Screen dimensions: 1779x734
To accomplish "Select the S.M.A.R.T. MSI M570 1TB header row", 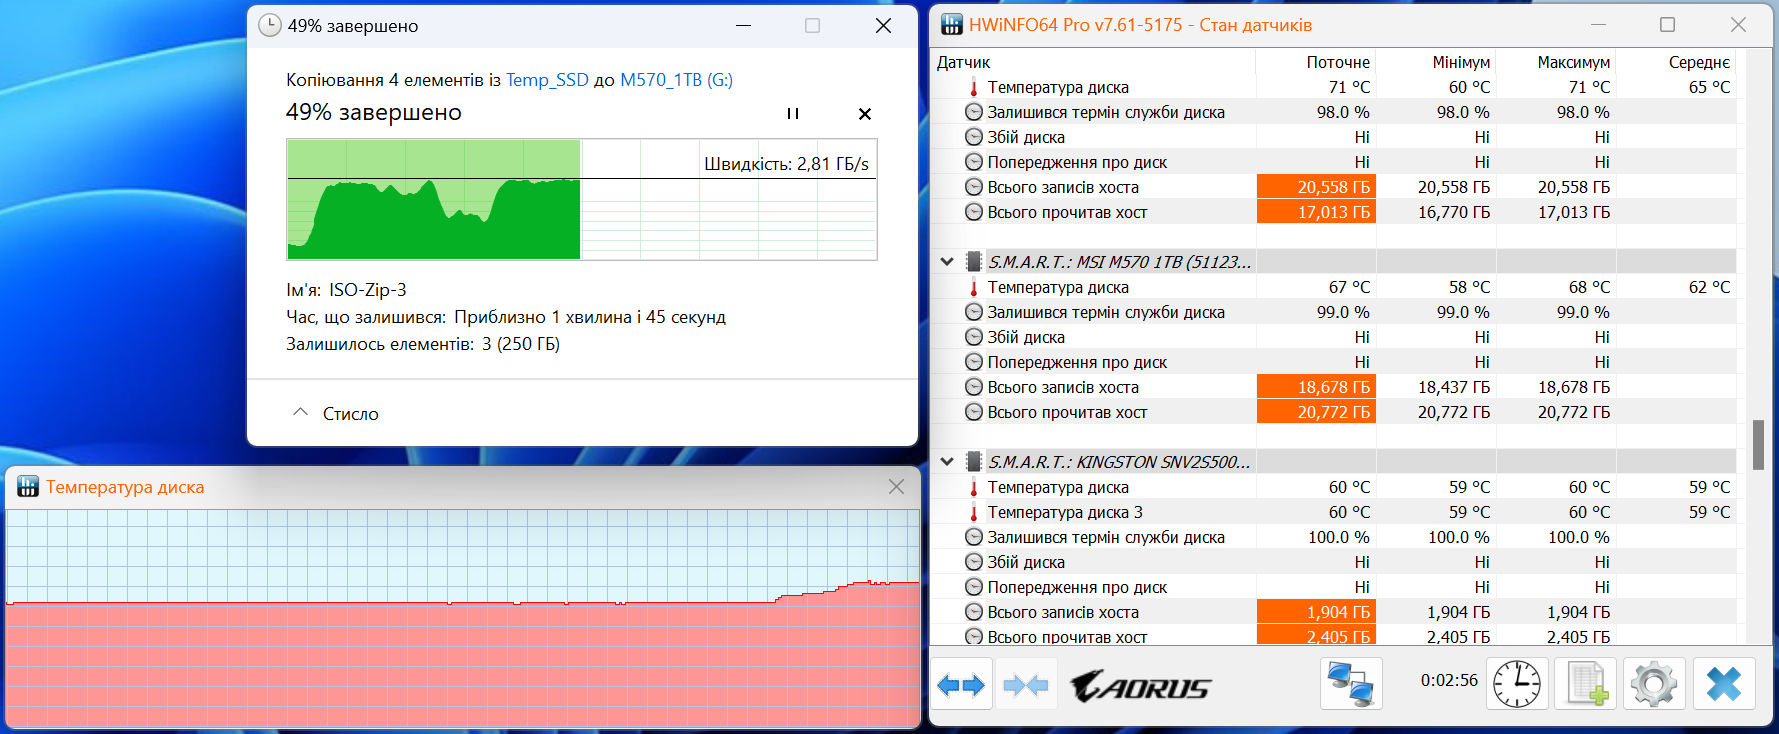I will click(x=1335, y=262).
